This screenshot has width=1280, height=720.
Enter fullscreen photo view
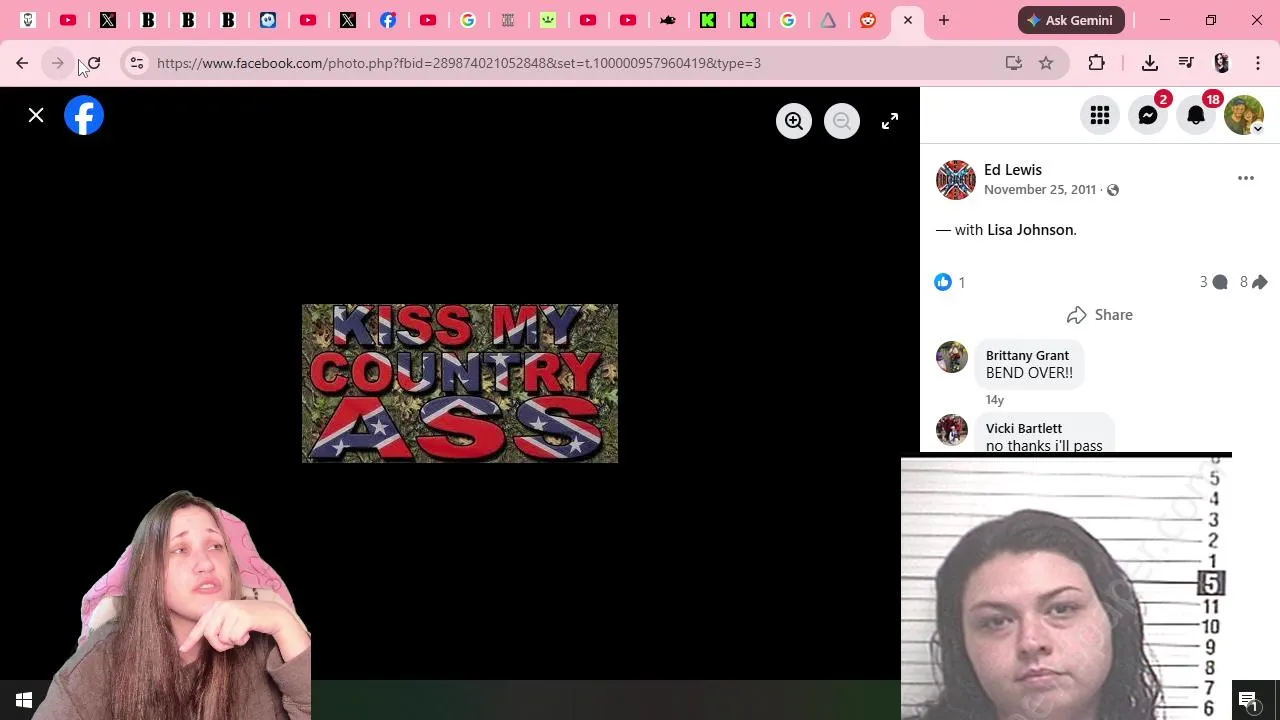[890, 121]
